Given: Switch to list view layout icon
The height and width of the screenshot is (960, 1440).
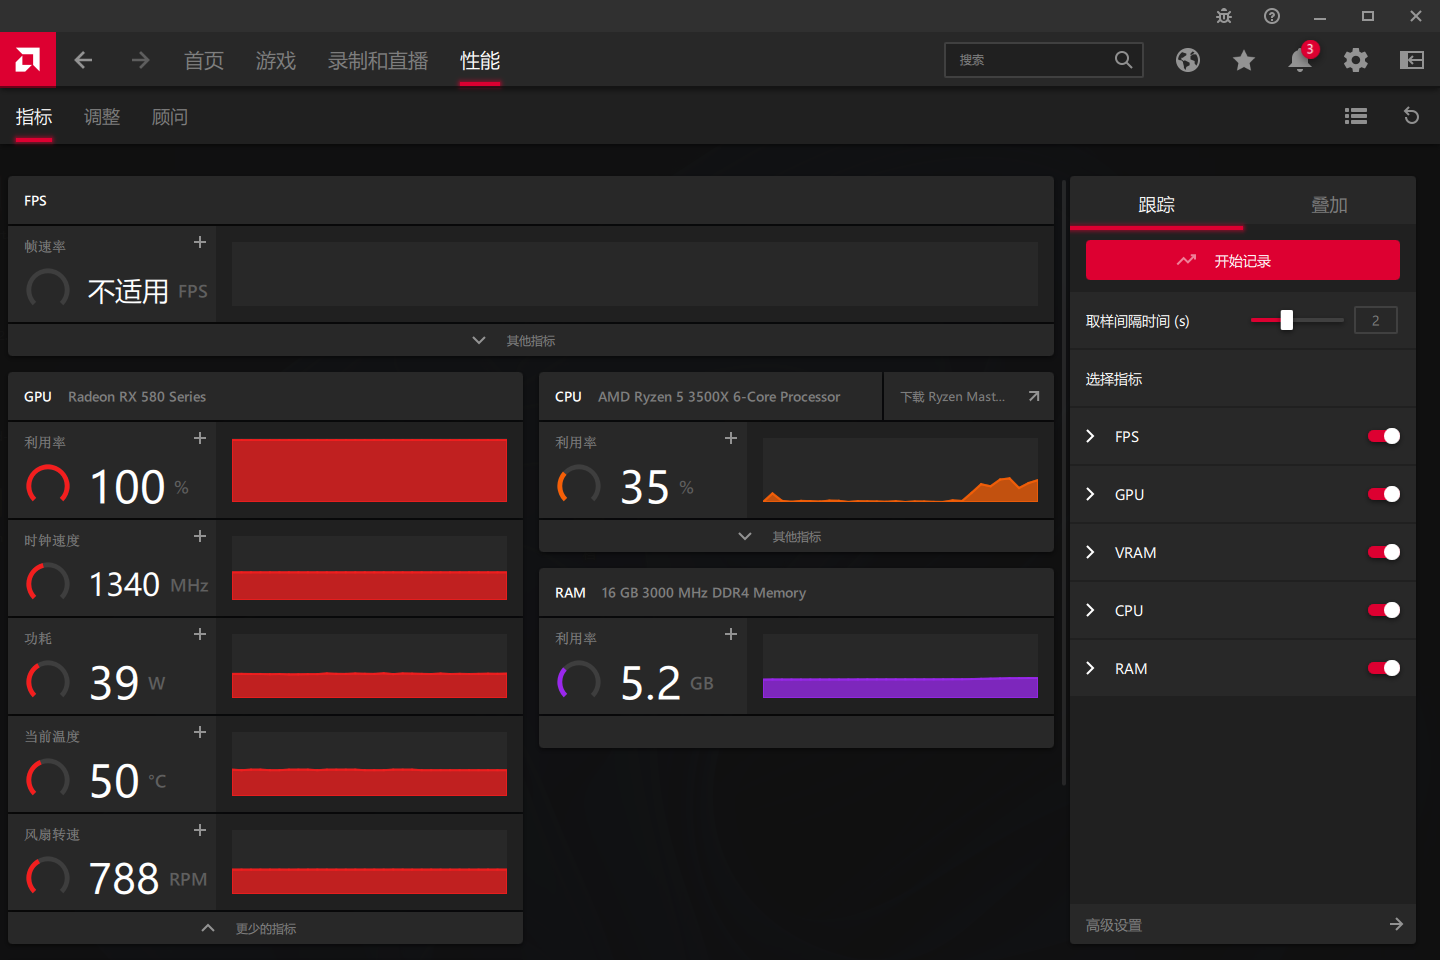Looking at the screenshot, I should pyautogui.click(x=1355, y=116).
